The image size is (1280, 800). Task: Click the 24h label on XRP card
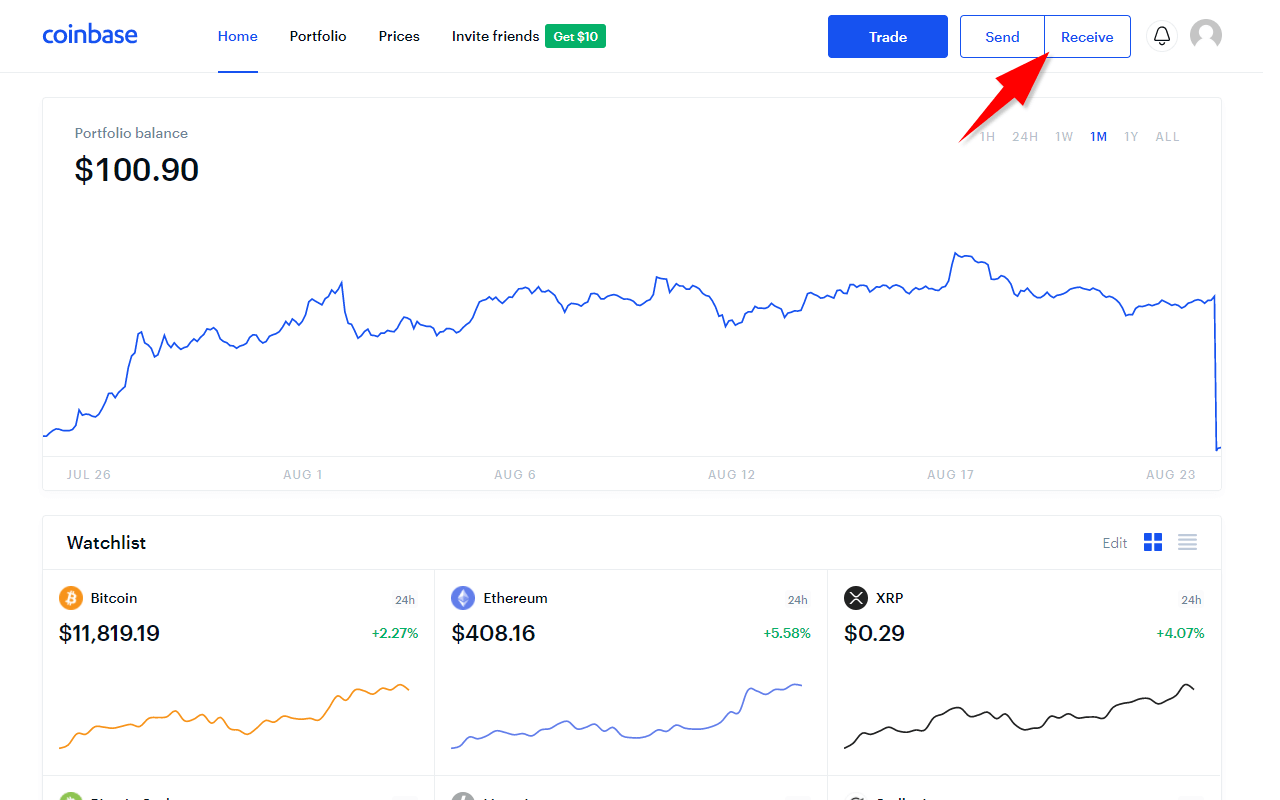[1191, 600]
